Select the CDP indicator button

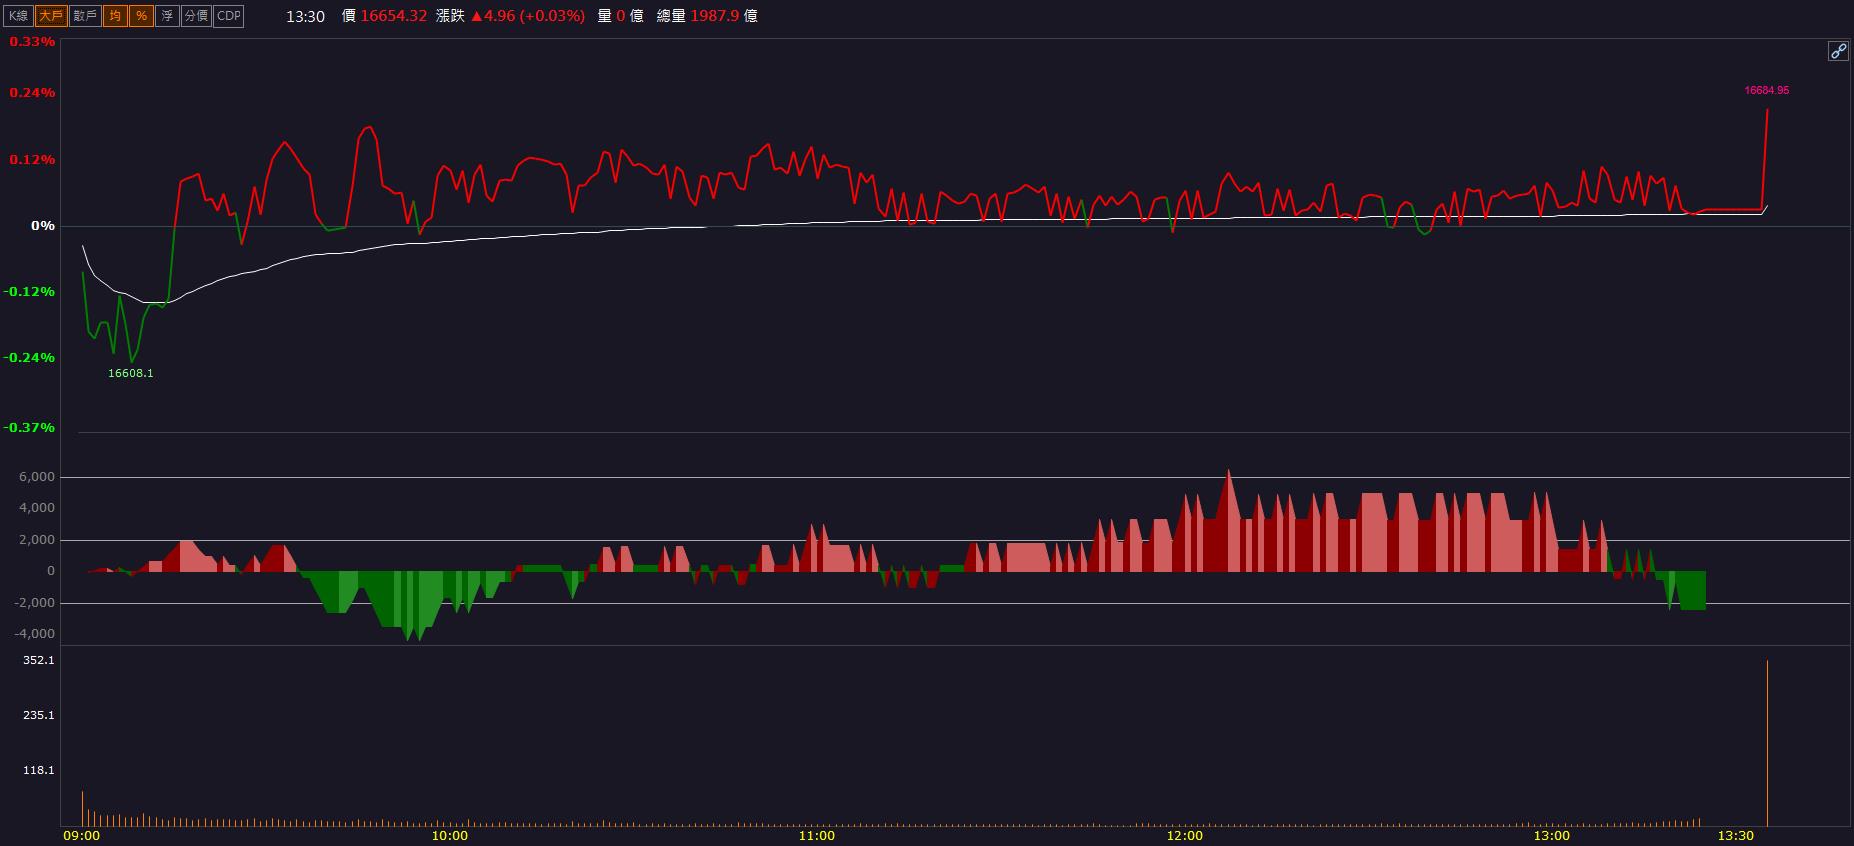pos(229,16)
